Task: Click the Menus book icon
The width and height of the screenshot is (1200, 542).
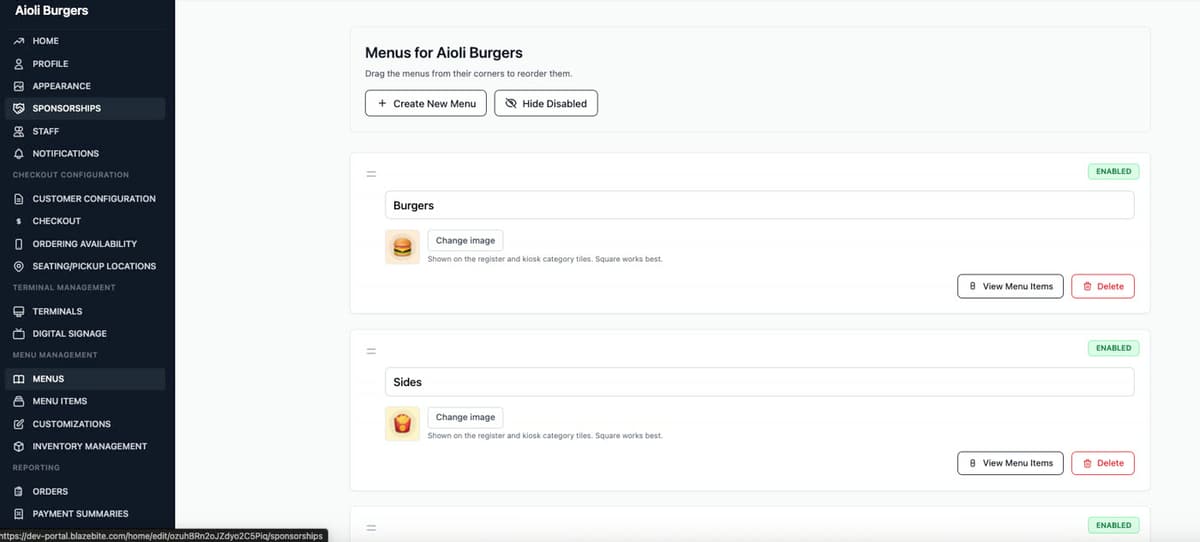Action: [x=18, y=379]
